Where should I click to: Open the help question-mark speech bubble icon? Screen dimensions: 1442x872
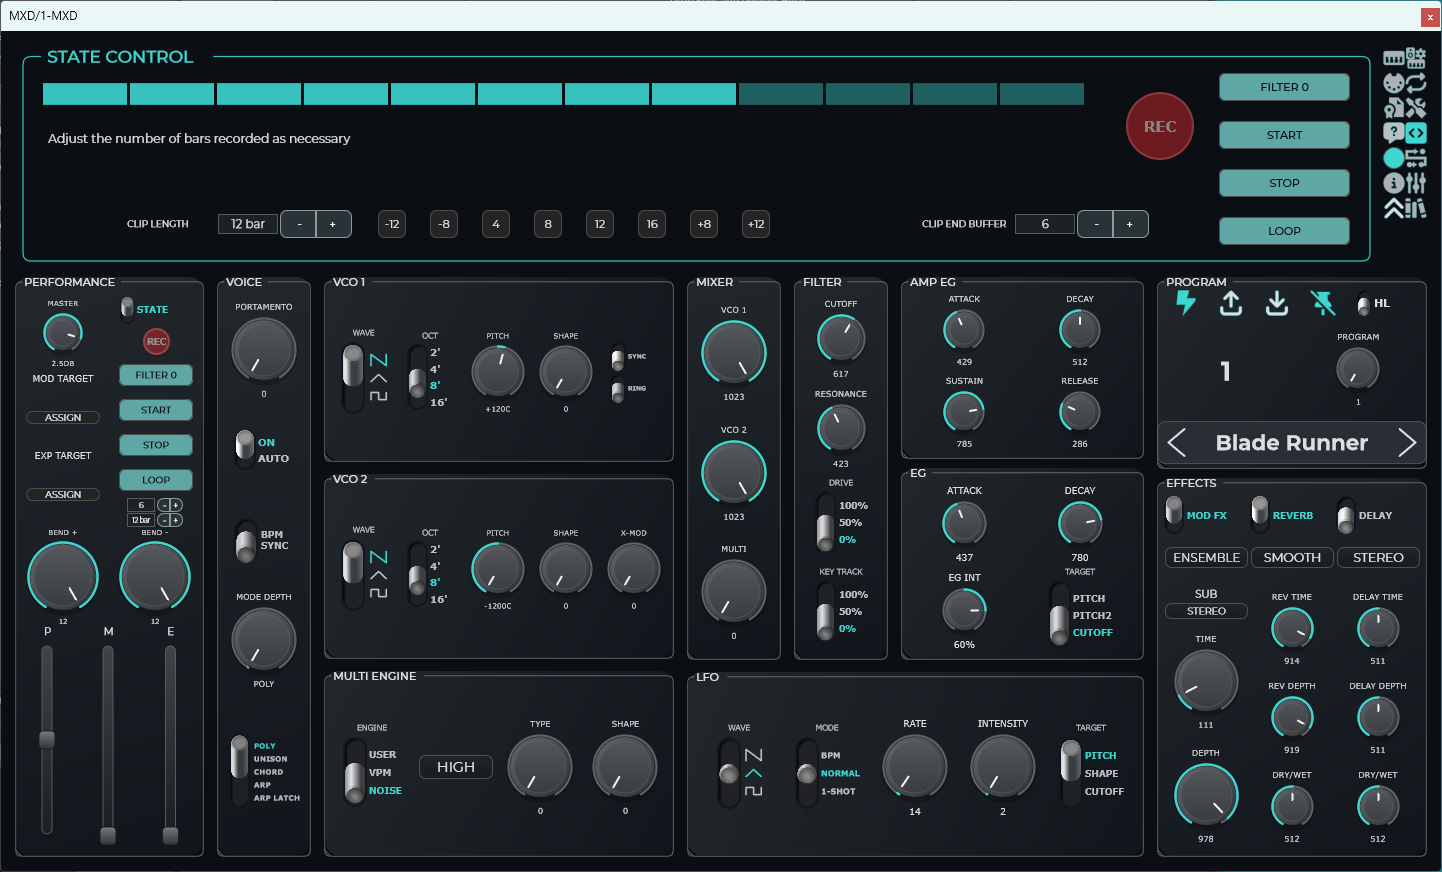click(1394, 132)
